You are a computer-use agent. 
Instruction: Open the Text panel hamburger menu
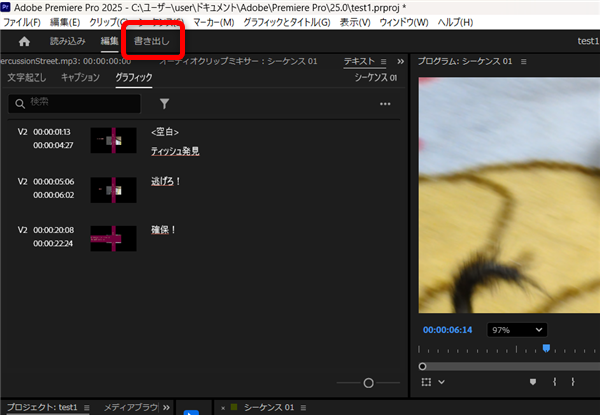384,61
